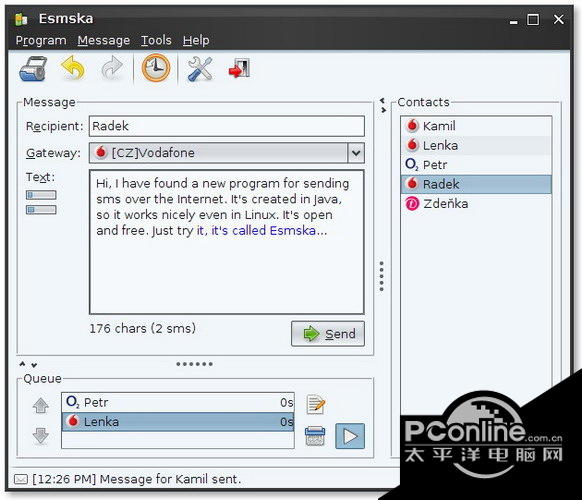Image resolution: width=582 pixels, height=500 pixels.
Task: Click the dropdown arrow of the Gateway combo box
Action: coord(356,153)
